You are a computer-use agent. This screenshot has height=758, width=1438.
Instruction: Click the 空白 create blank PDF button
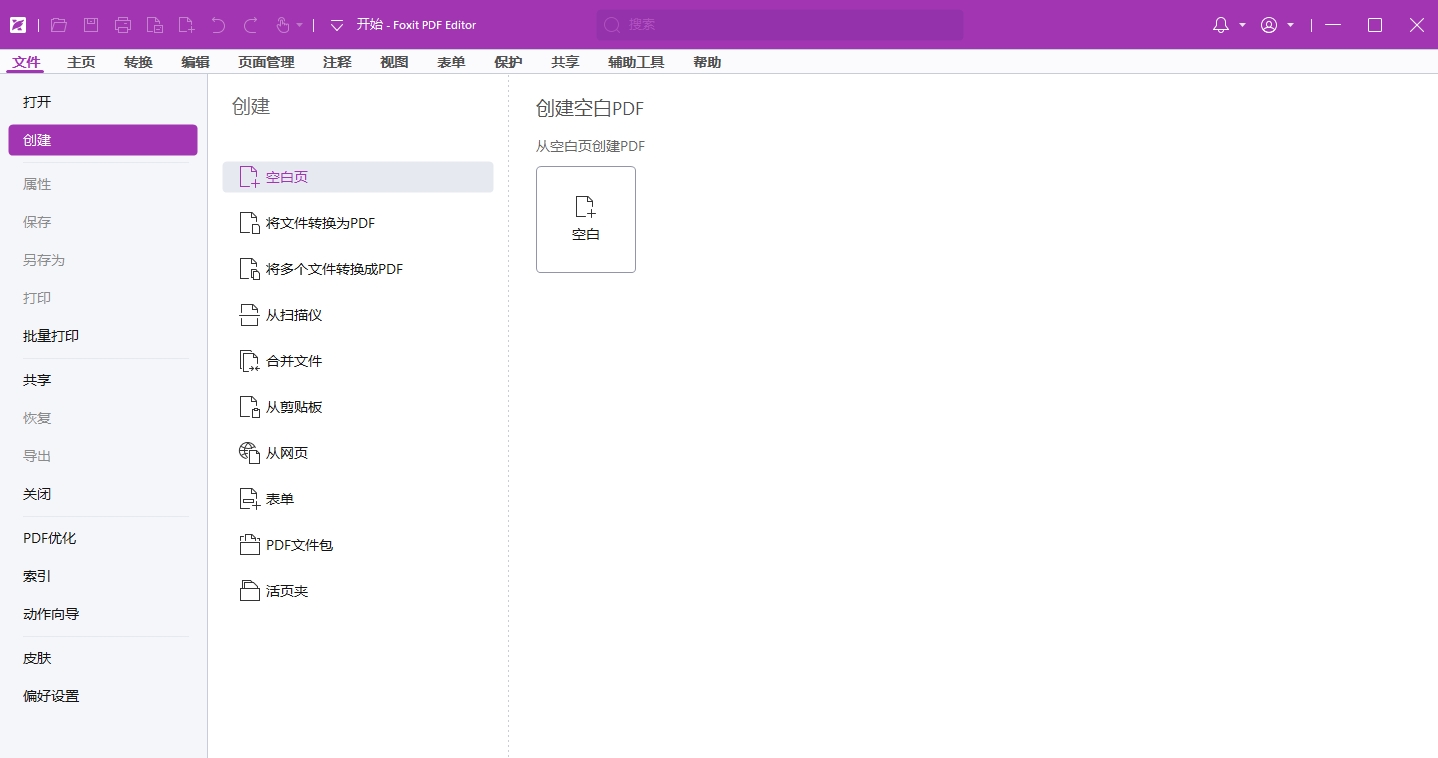[586, 219]
